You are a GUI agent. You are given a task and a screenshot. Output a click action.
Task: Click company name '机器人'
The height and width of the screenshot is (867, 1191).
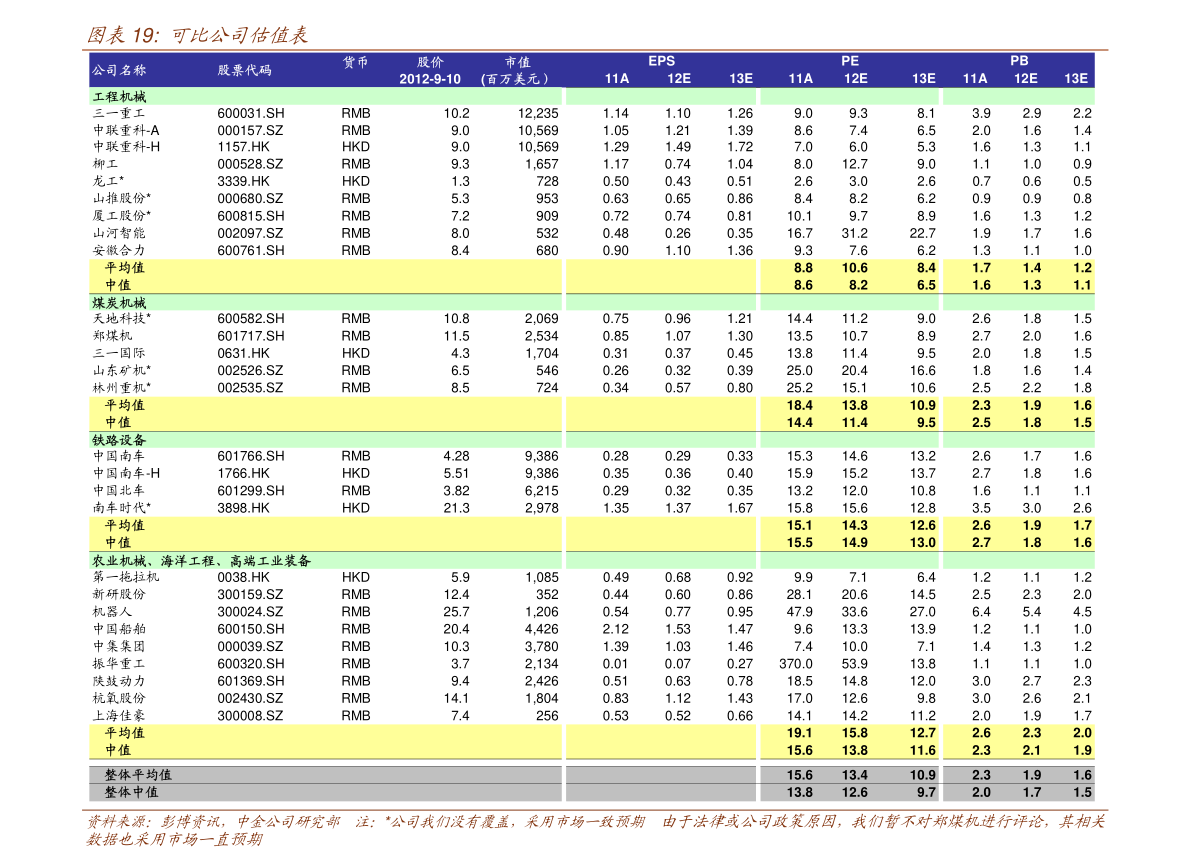(112, 612)
